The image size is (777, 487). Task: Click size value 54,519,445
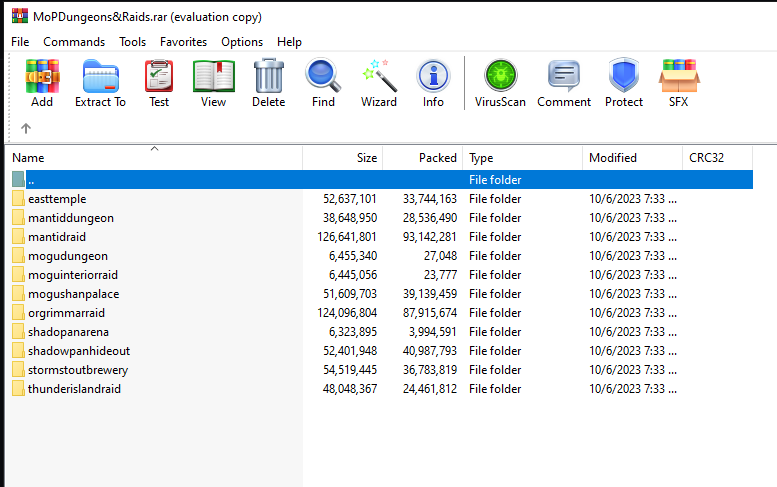click(350, 370)
